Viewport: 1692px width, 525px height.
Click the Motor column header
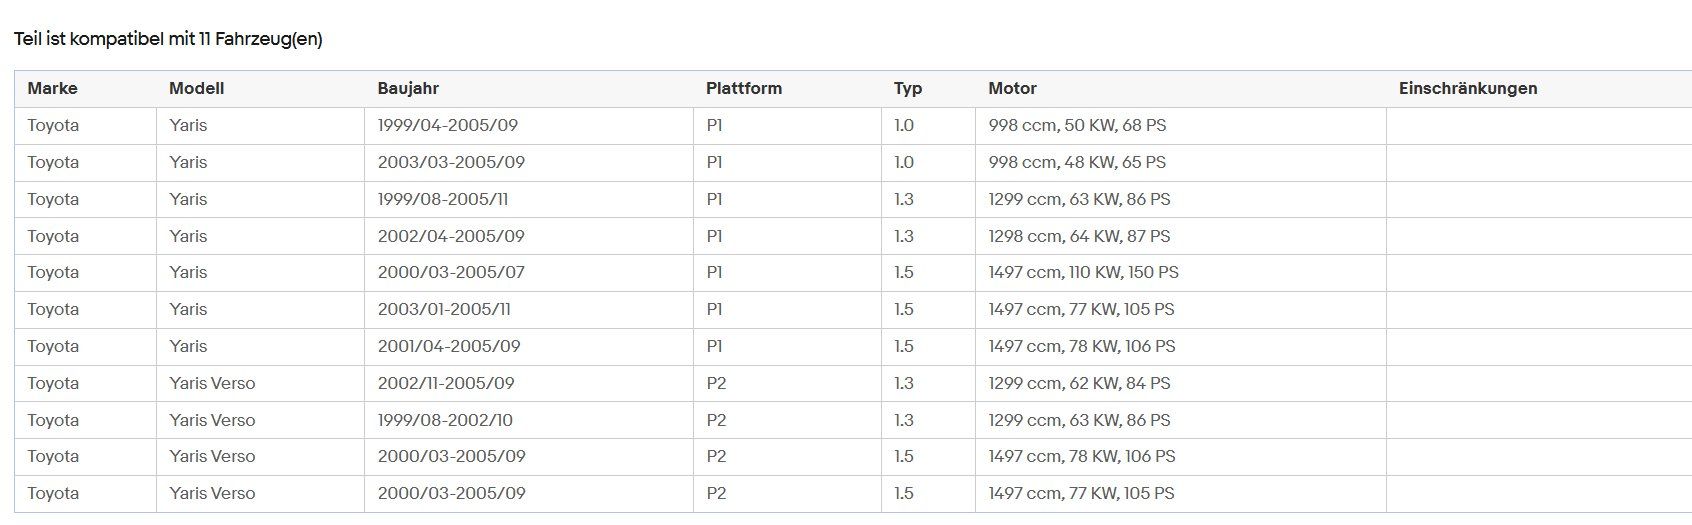click(x=1012, y=88)
